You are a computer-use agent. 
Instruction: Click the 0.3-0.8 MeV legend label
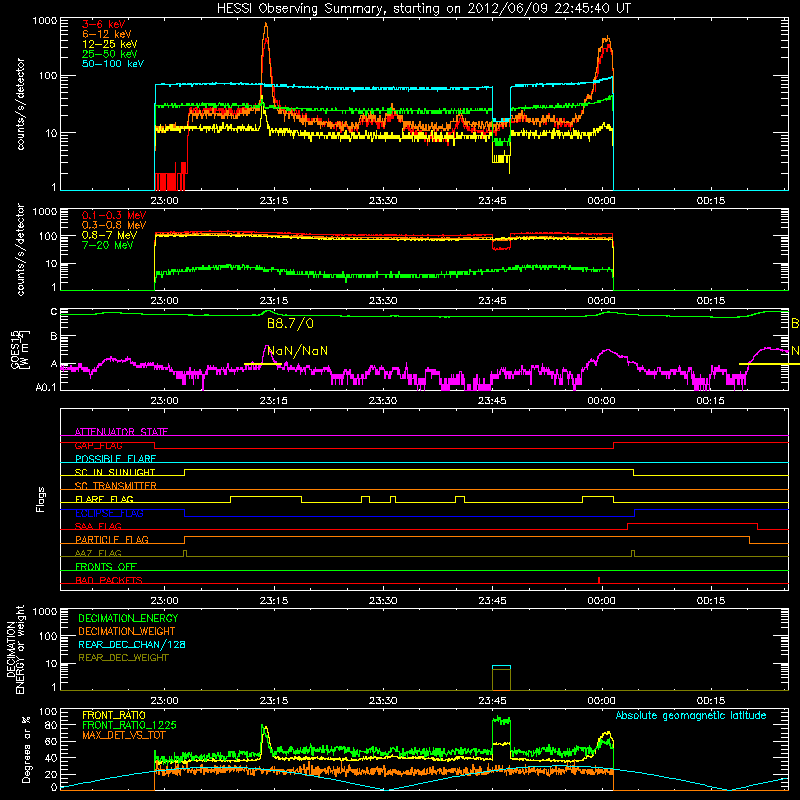tap(114, 225)
